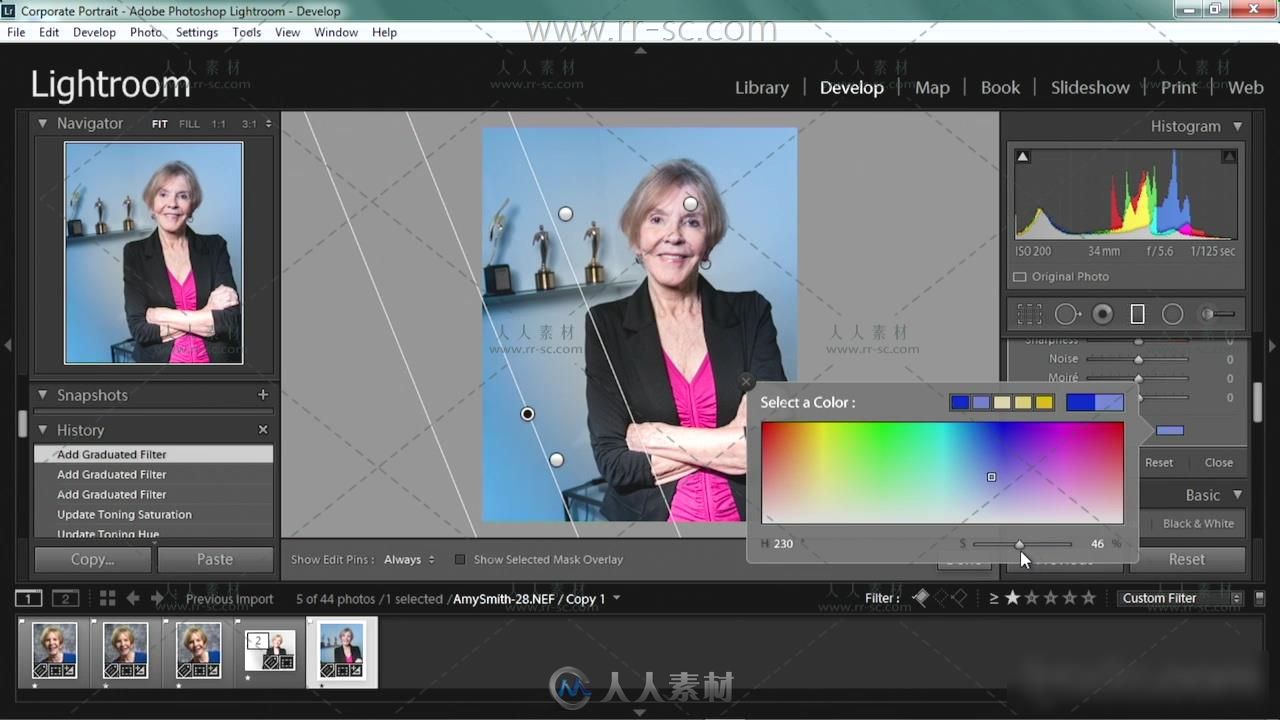The height and width of the screenshot is (720, 1280).
Task: Hide the top module picker panel
Action: pyautogui.click(x=640, y=50)
